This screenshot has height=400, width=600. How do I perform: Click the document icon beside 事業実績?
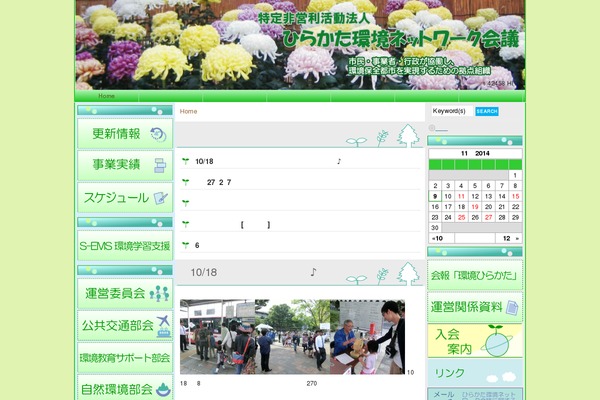pyautogui.click(x=160, y=165)
